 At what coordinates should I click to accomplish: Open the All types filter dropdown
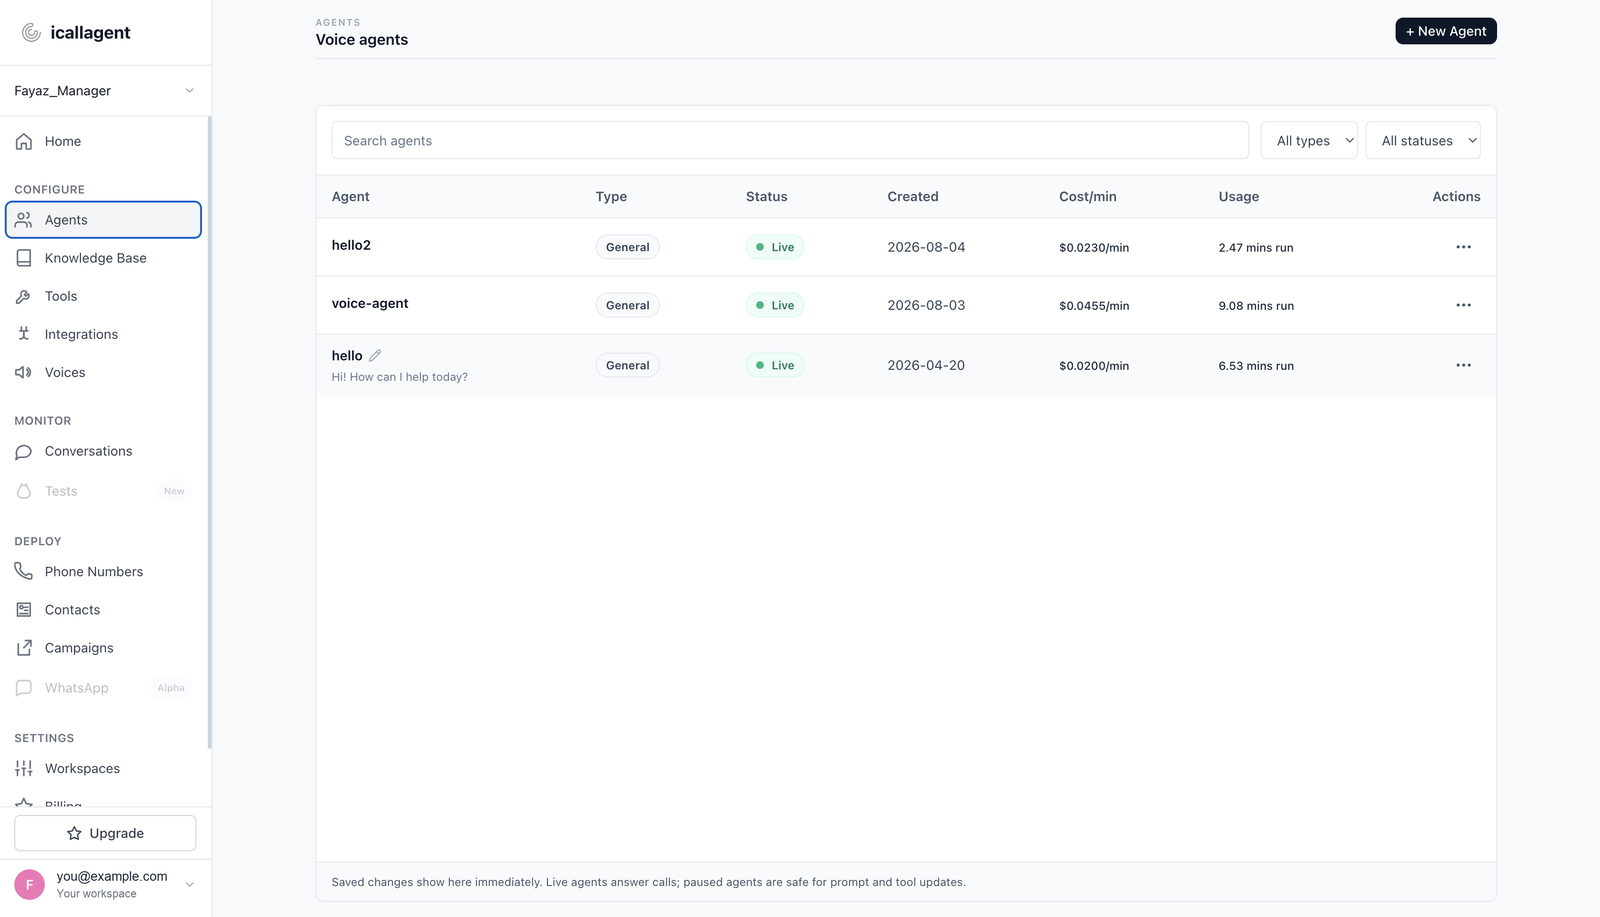[1309, 141]
